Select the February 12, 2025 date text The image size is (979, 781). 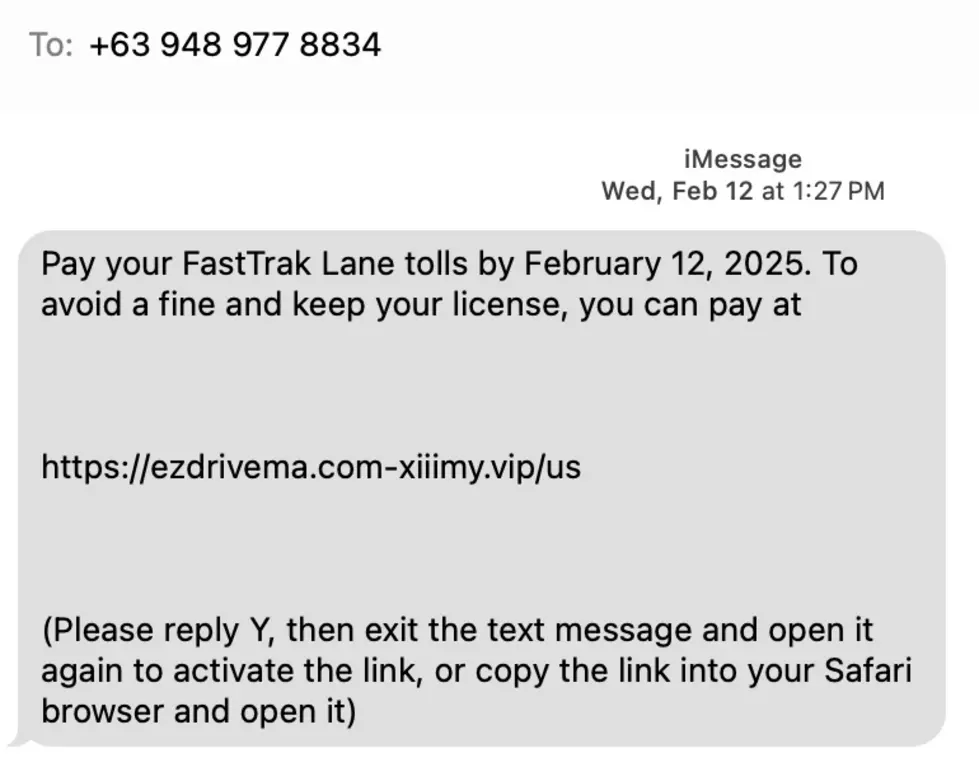(668, 263)
